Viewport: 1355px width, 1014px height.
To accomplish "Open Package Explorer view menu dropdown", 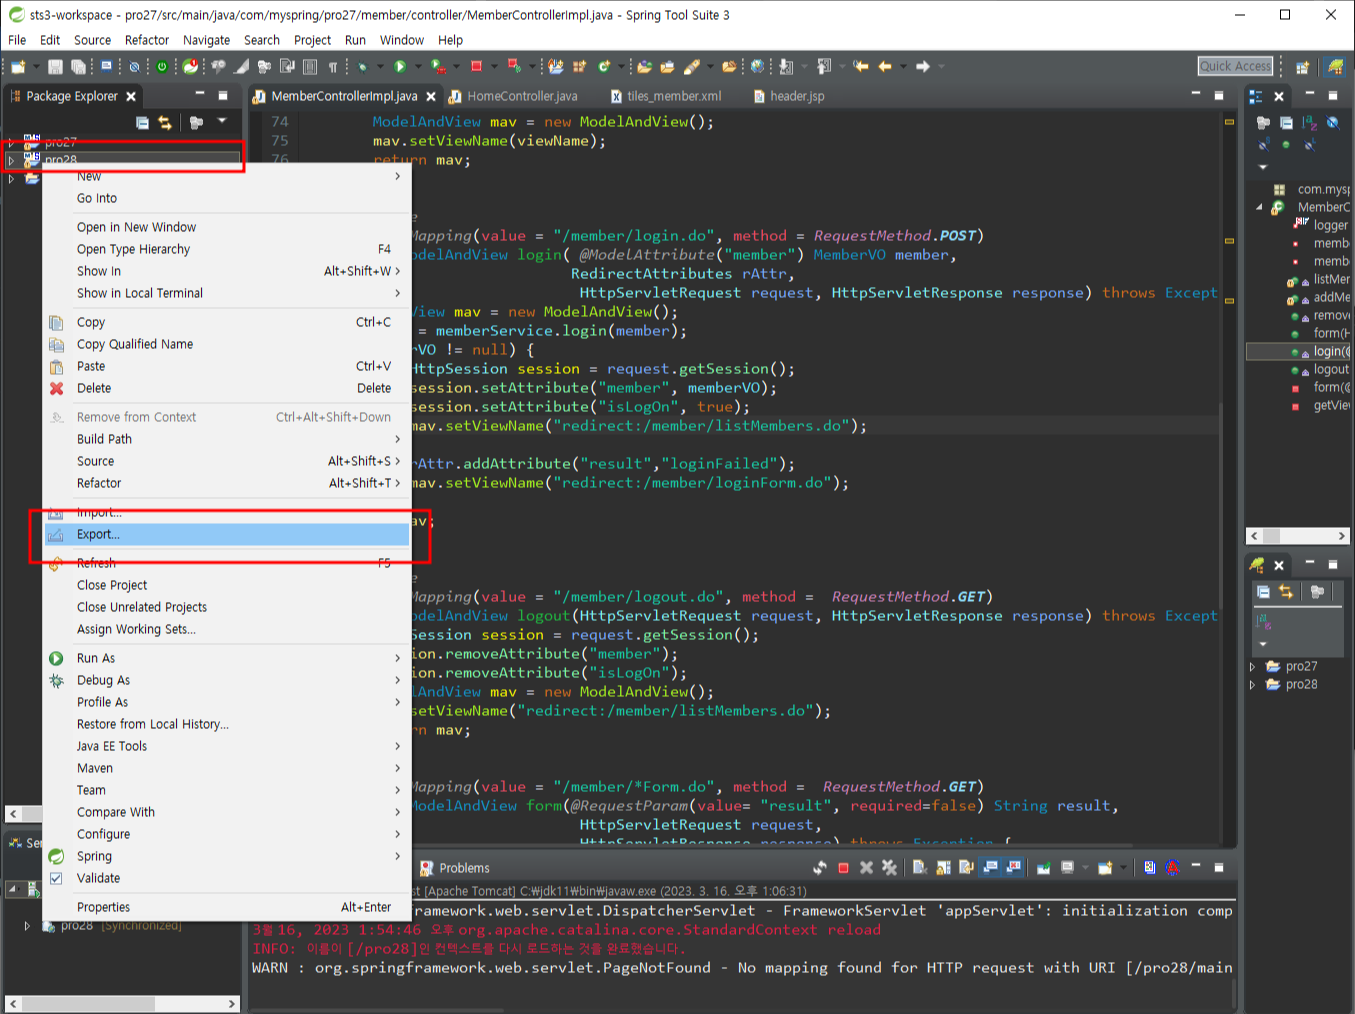I will [x=222, y=121].
